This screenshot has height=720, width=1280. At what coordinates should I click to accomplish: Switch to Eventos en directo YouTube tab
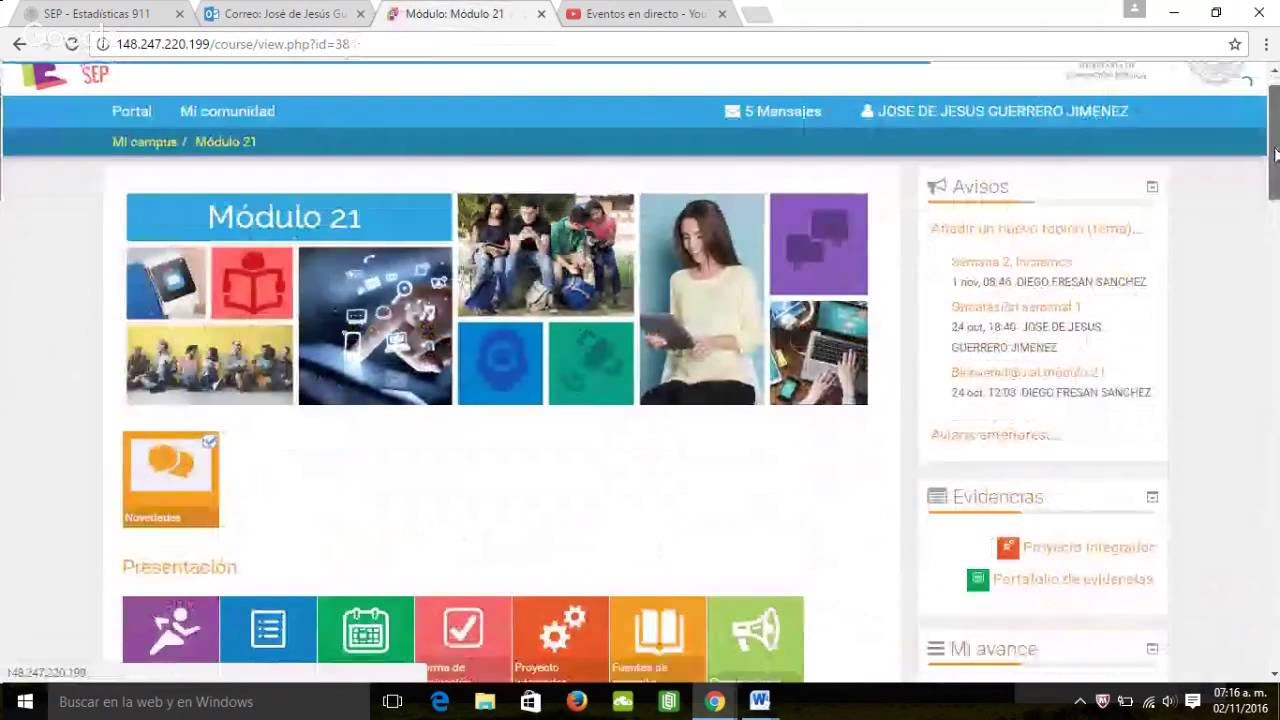pos(646,14)
